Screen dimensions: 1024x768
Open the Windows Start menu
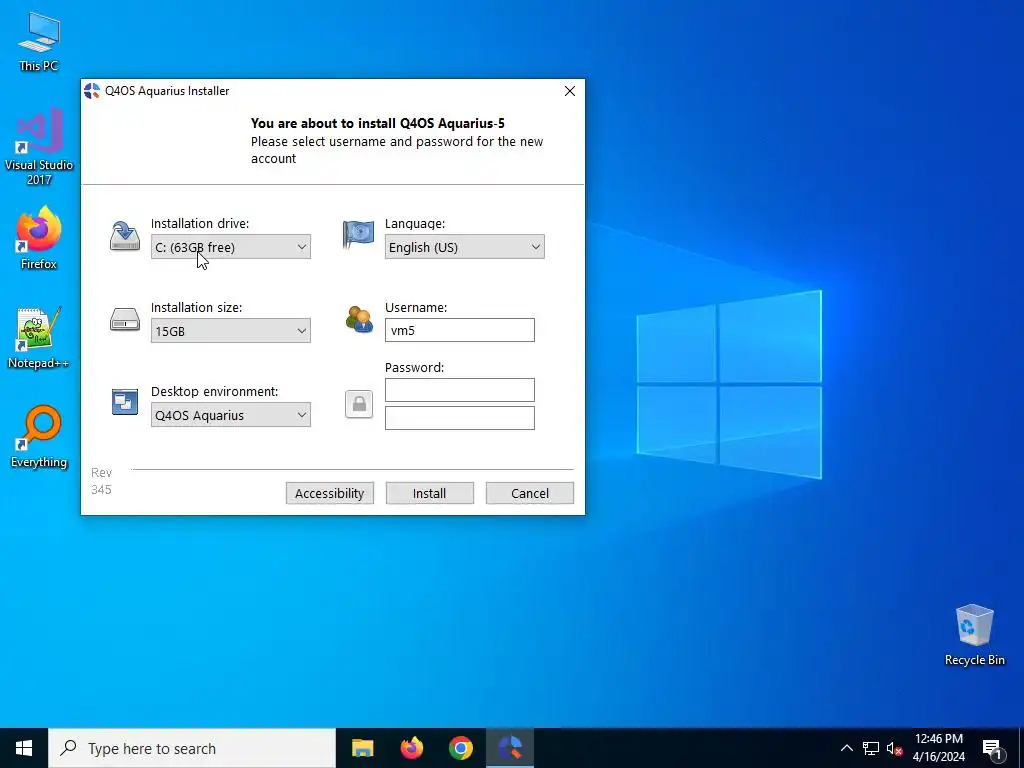(24, 748)
